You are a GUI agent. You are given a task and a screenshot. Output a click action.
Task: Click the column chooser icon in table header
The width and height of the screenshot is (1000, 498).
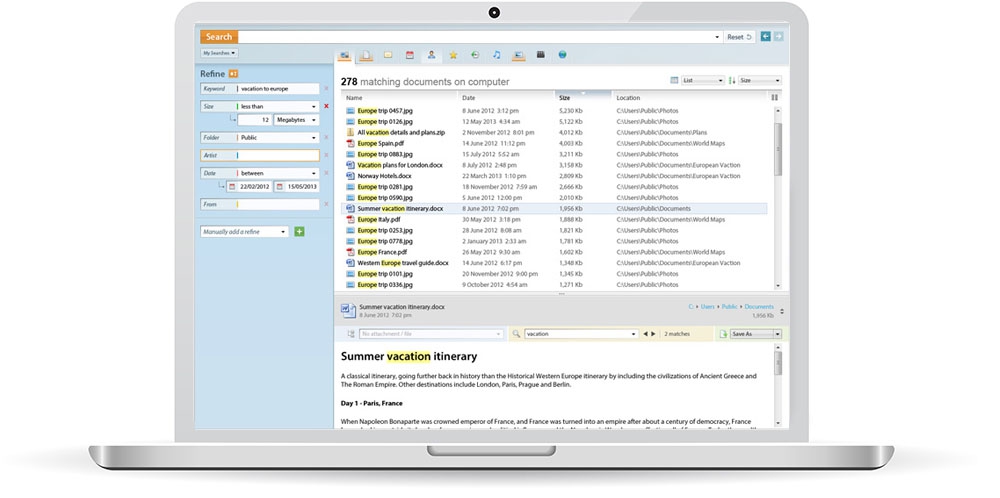[774, 98]
